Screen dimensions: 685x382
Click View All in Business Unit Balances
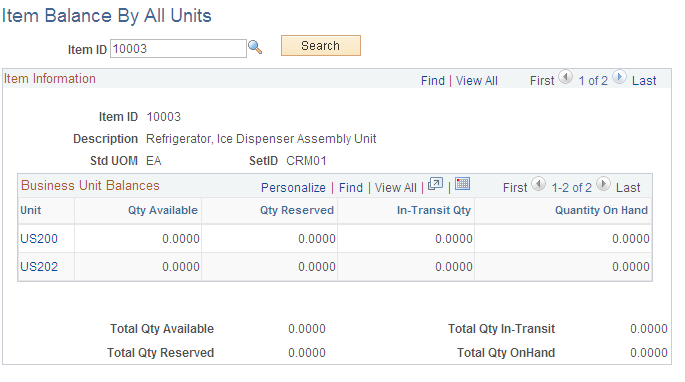tap(395, 188)
